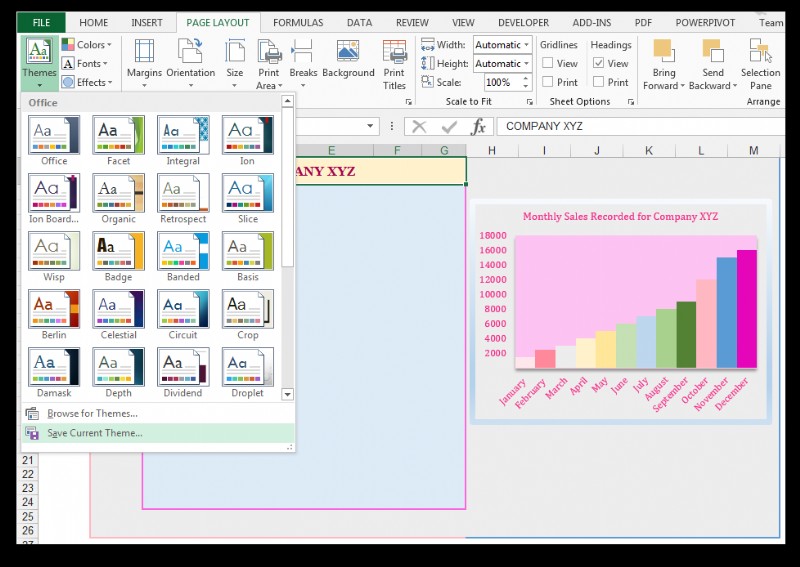
Task: Open the Bring Forward dropdown
Action: coord(663,64)
